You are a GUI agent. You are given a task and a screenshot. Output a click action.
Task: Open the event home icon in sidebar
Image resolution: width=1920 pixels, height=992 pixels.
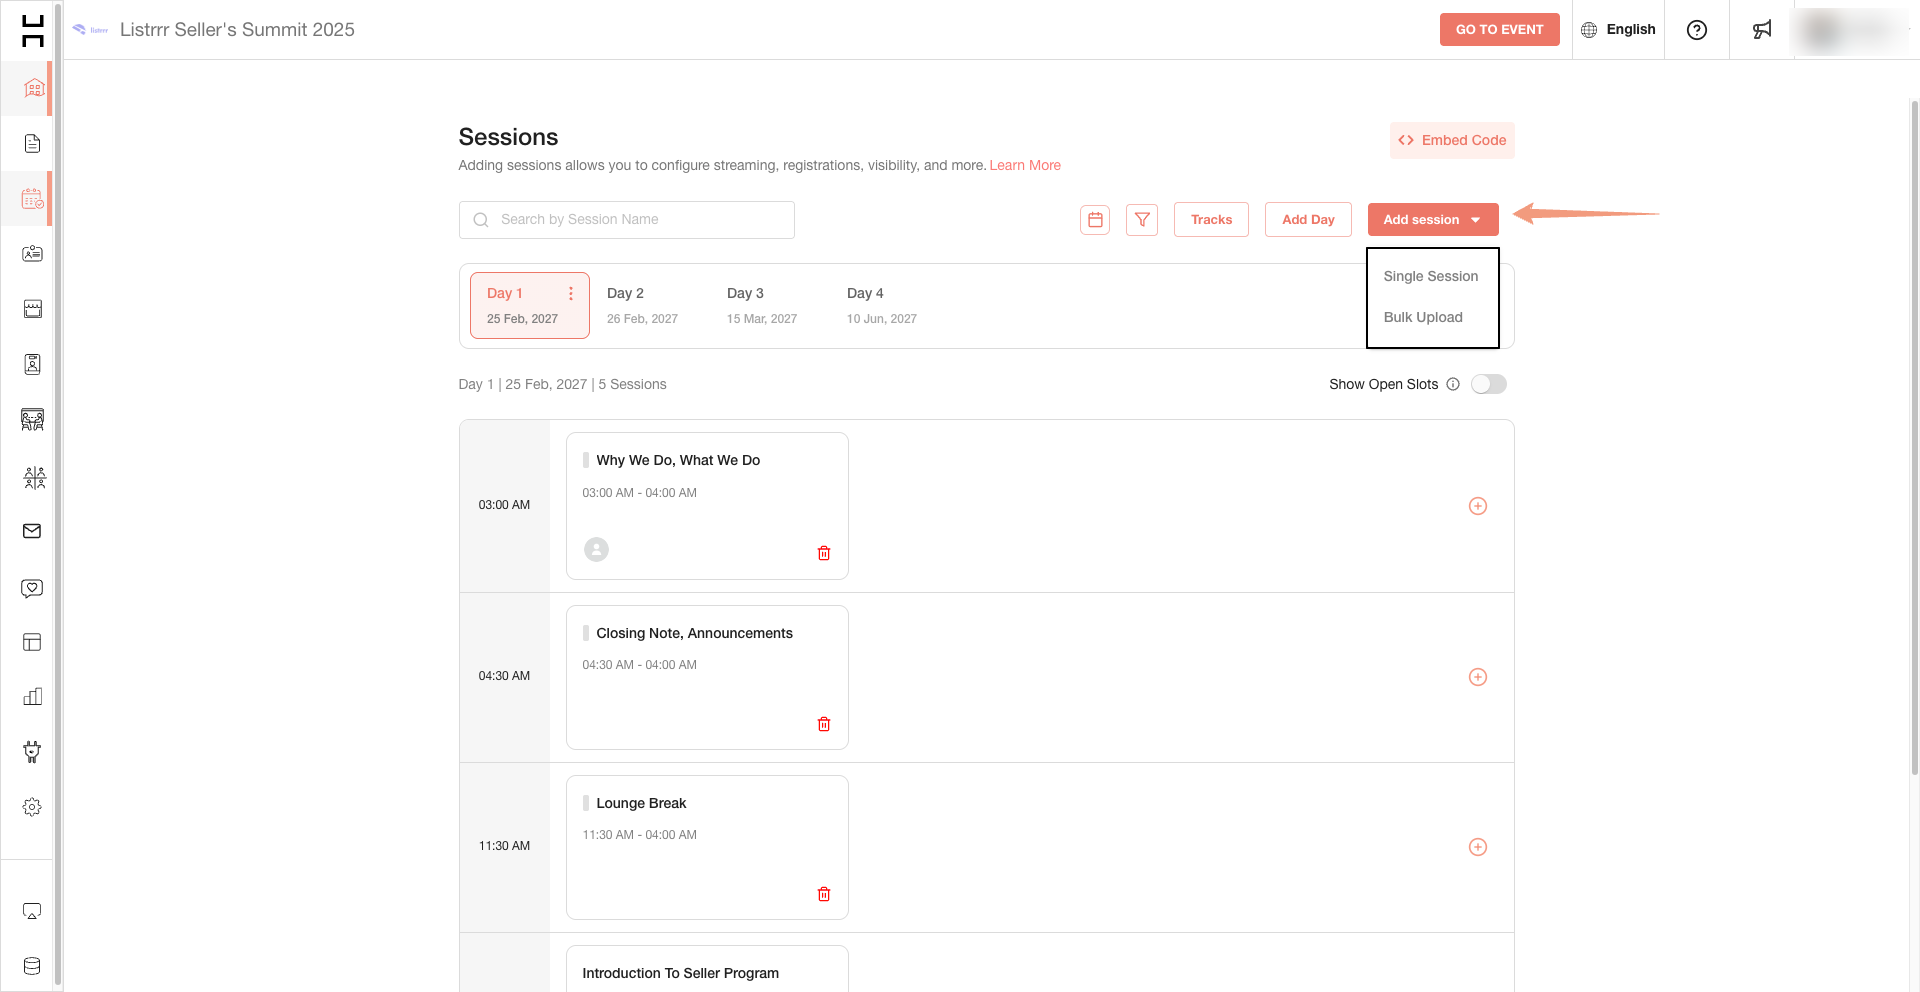pyautogui.click(x=33, y=88)
